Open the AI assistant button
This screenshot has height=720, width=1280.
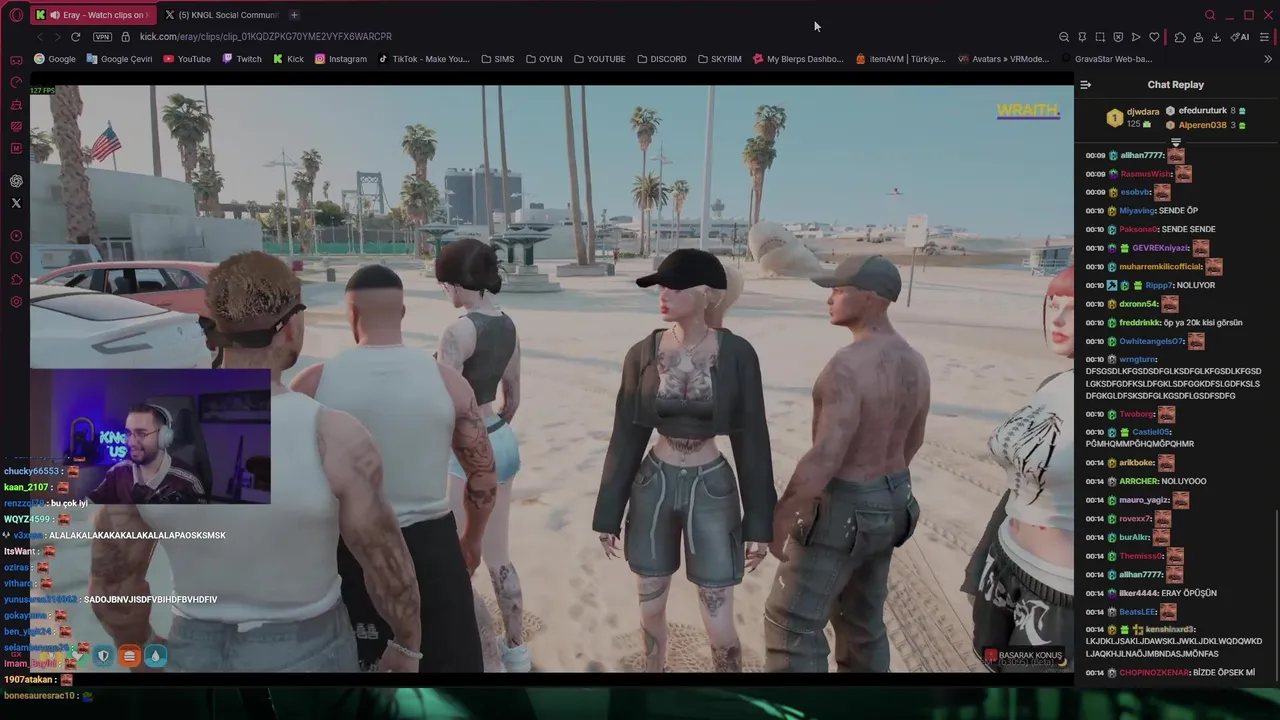click(1240, 37)
